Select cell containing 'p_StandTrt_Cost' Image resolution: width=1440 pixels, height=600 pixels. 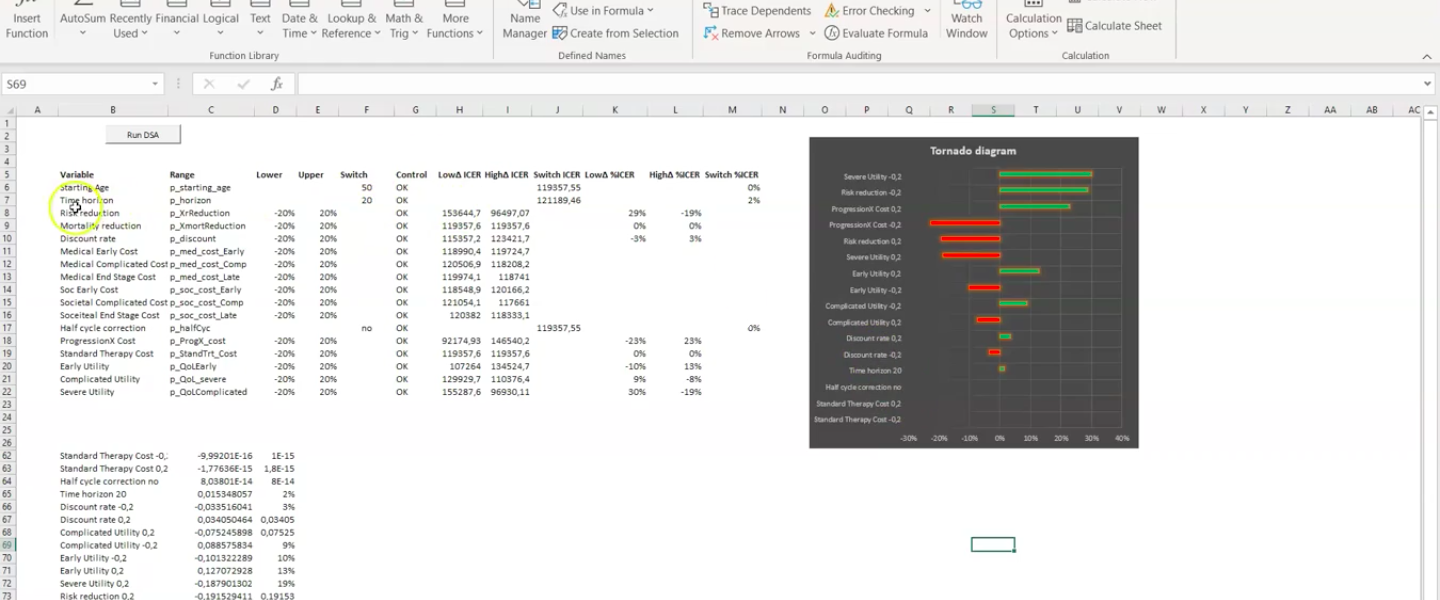210,354
